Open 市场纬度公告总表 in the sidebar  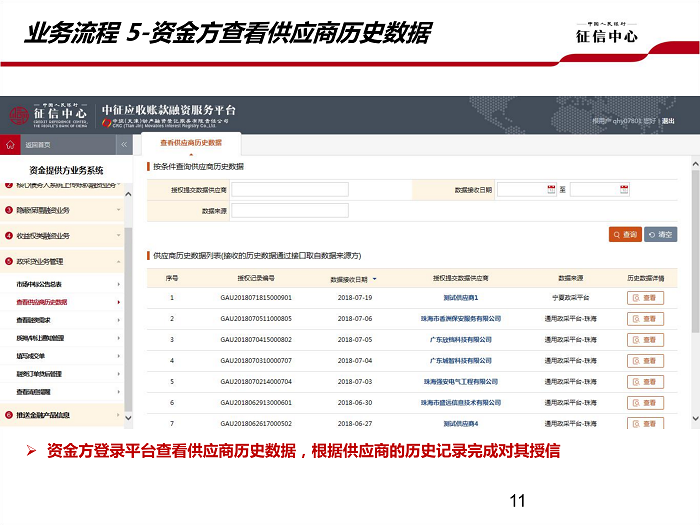pos(41,285)
